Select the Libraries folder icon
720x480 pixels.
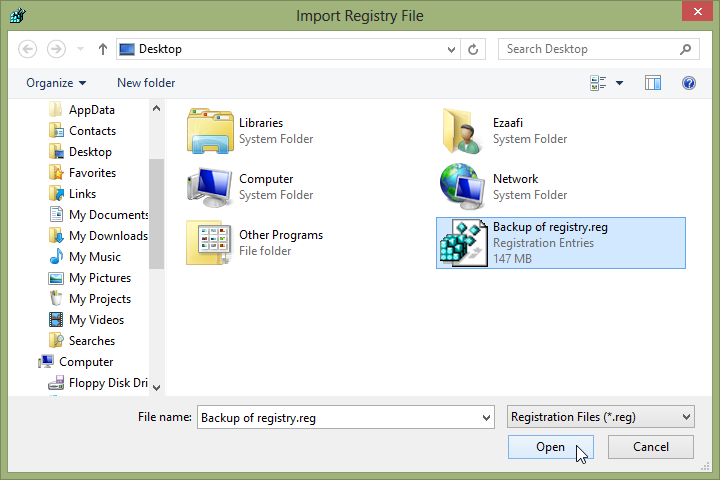click(208, 131)
